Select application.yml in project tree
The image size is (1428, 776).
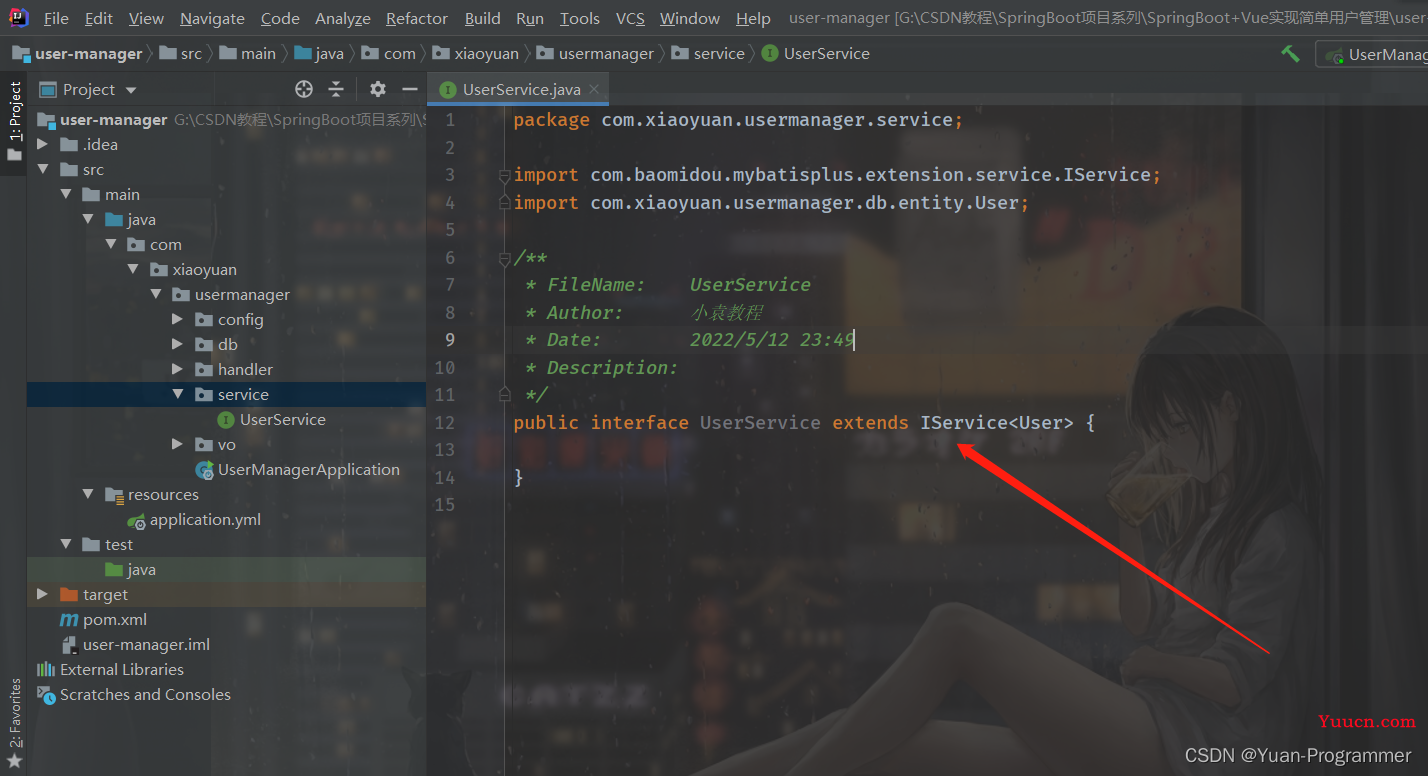coord(205,520)
